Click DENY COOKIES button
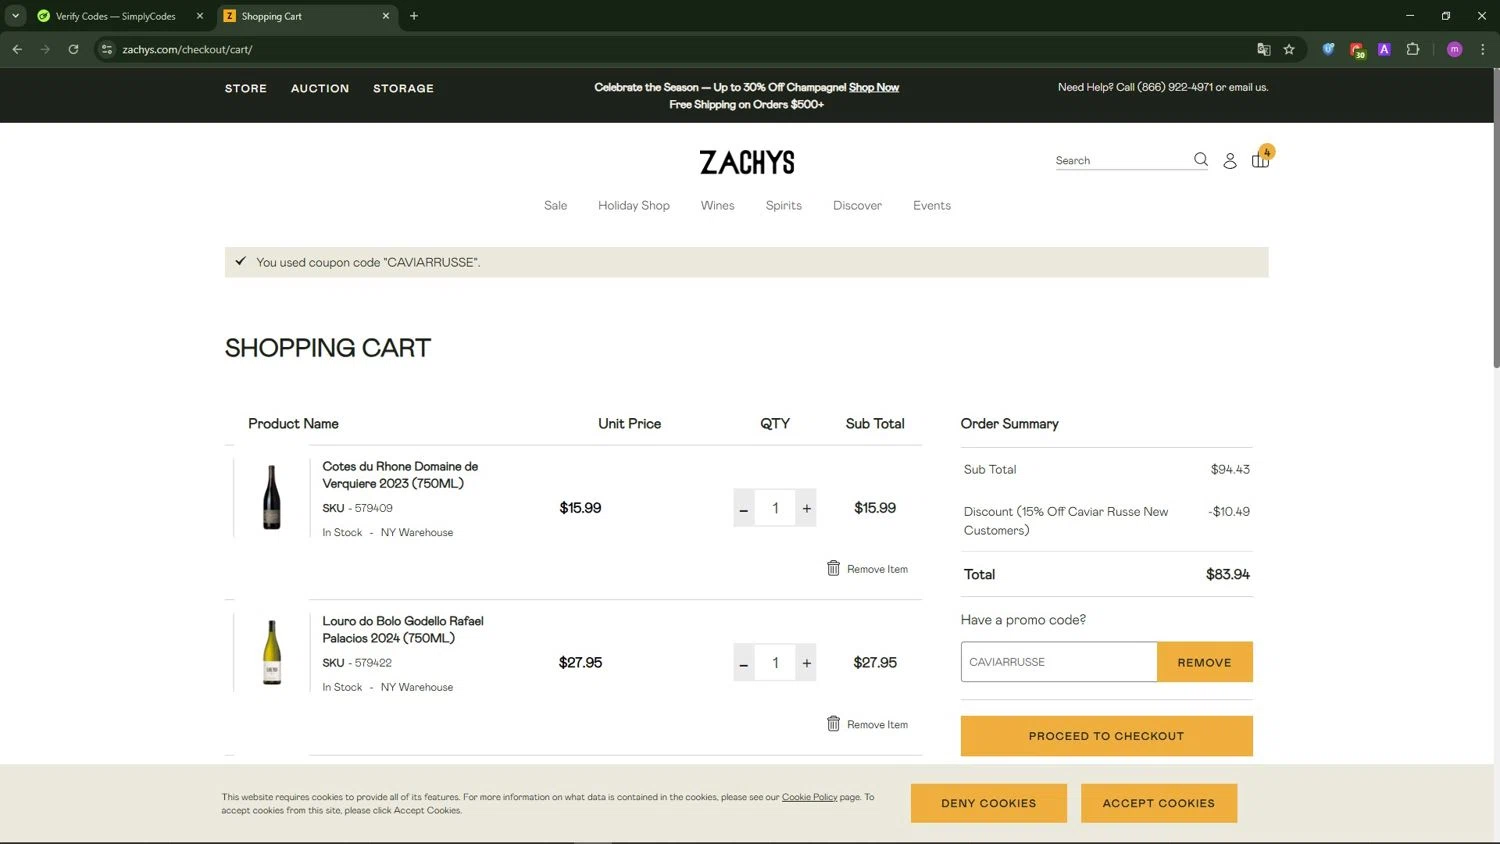 point(988,803)
